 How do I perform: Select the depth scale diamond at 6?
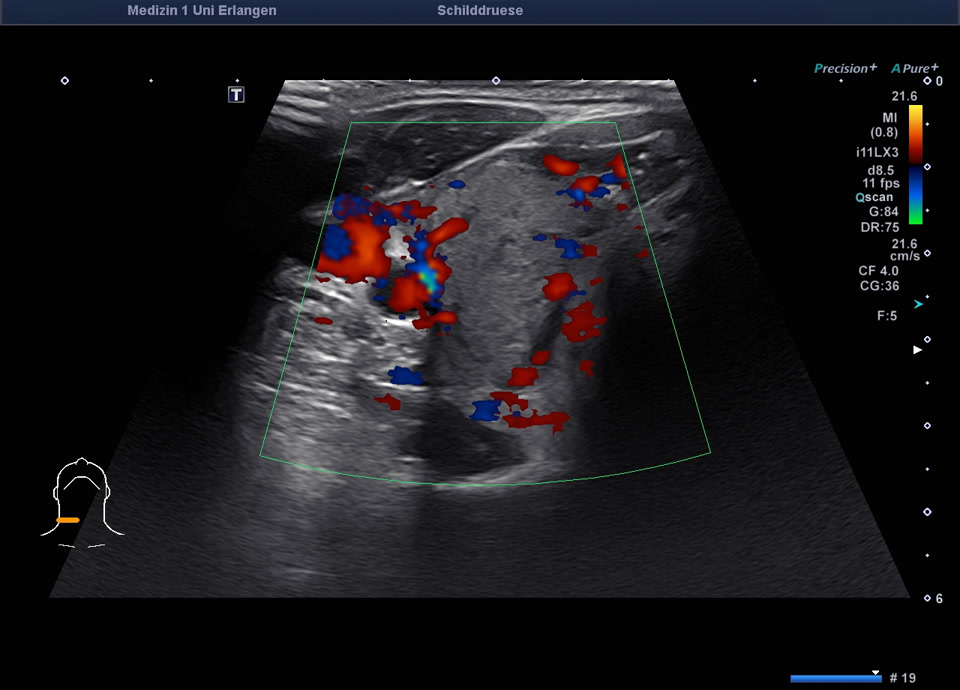[x=927, y=598]
